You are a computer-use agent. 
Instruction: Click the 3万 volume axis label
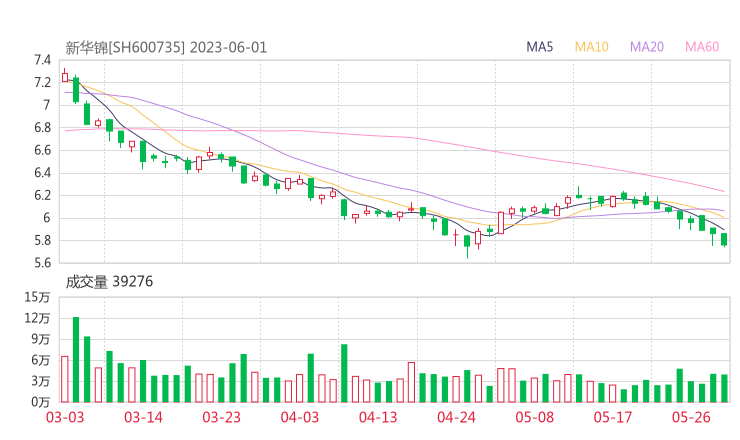(x=41, y=381)
